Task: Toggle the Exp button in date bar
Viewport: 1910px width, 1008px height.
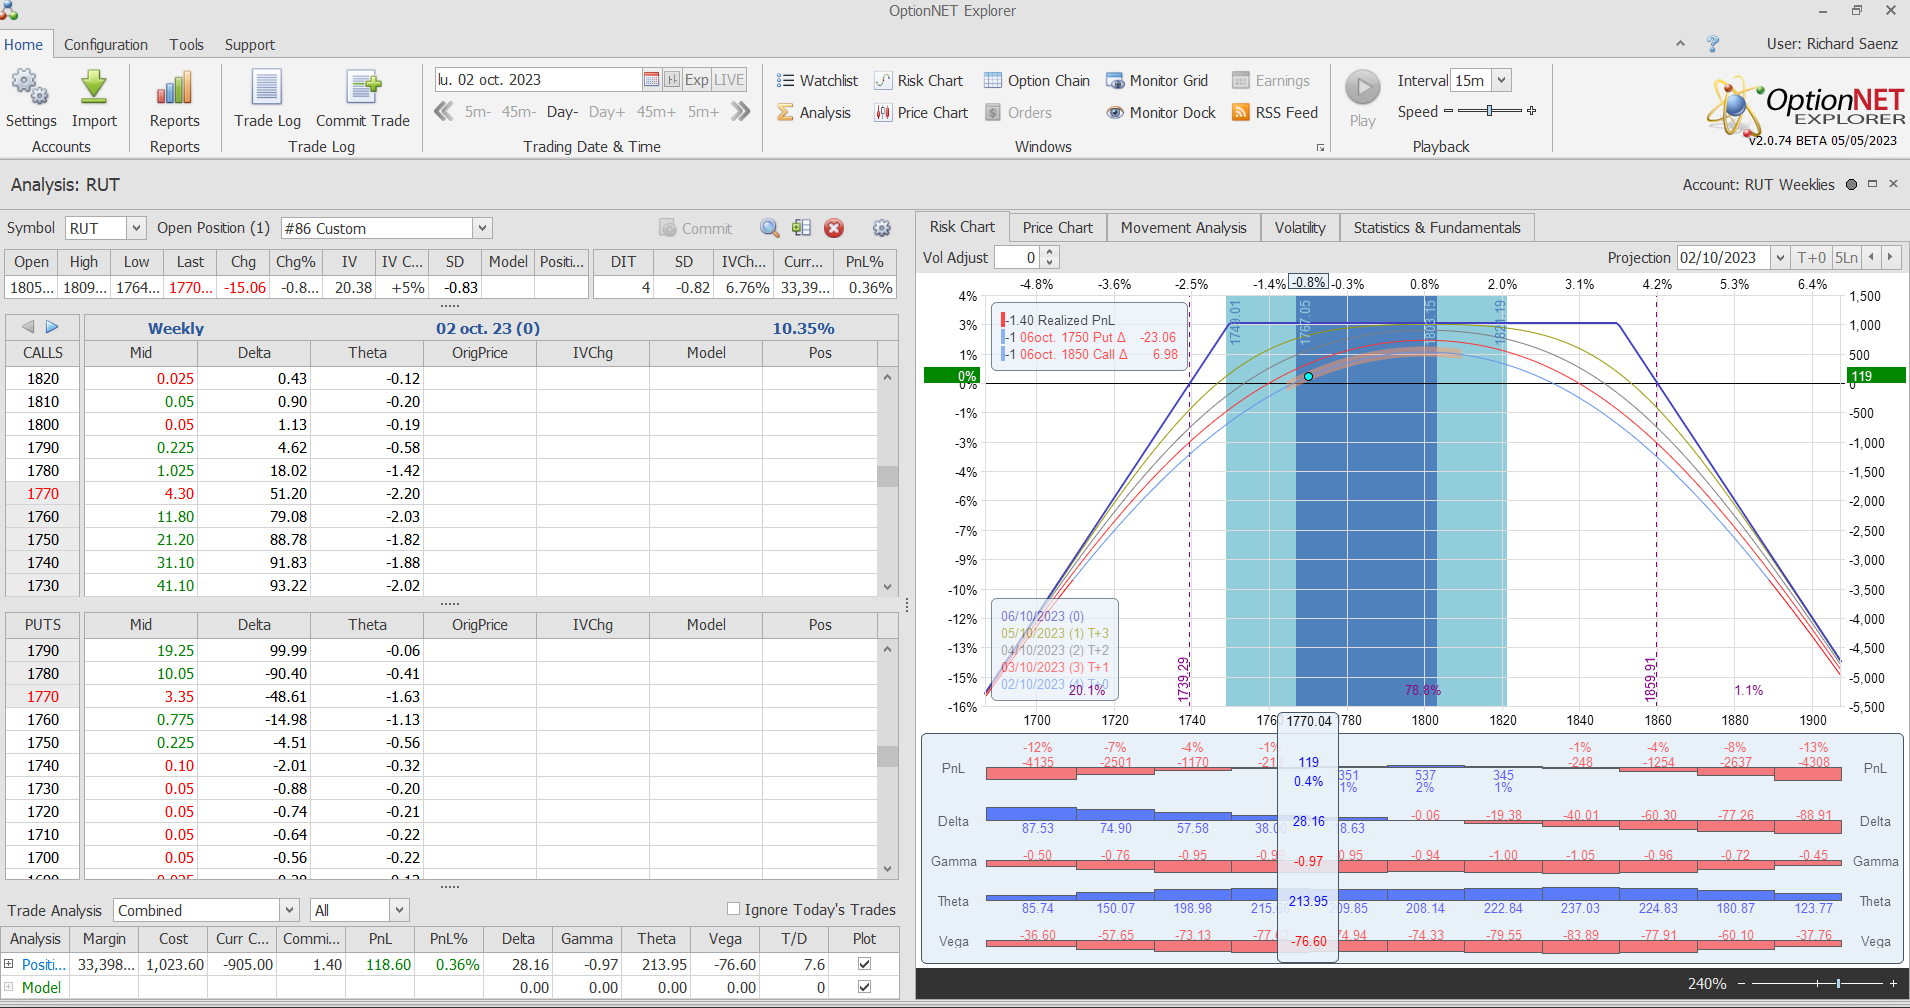Action: [697, 80]
